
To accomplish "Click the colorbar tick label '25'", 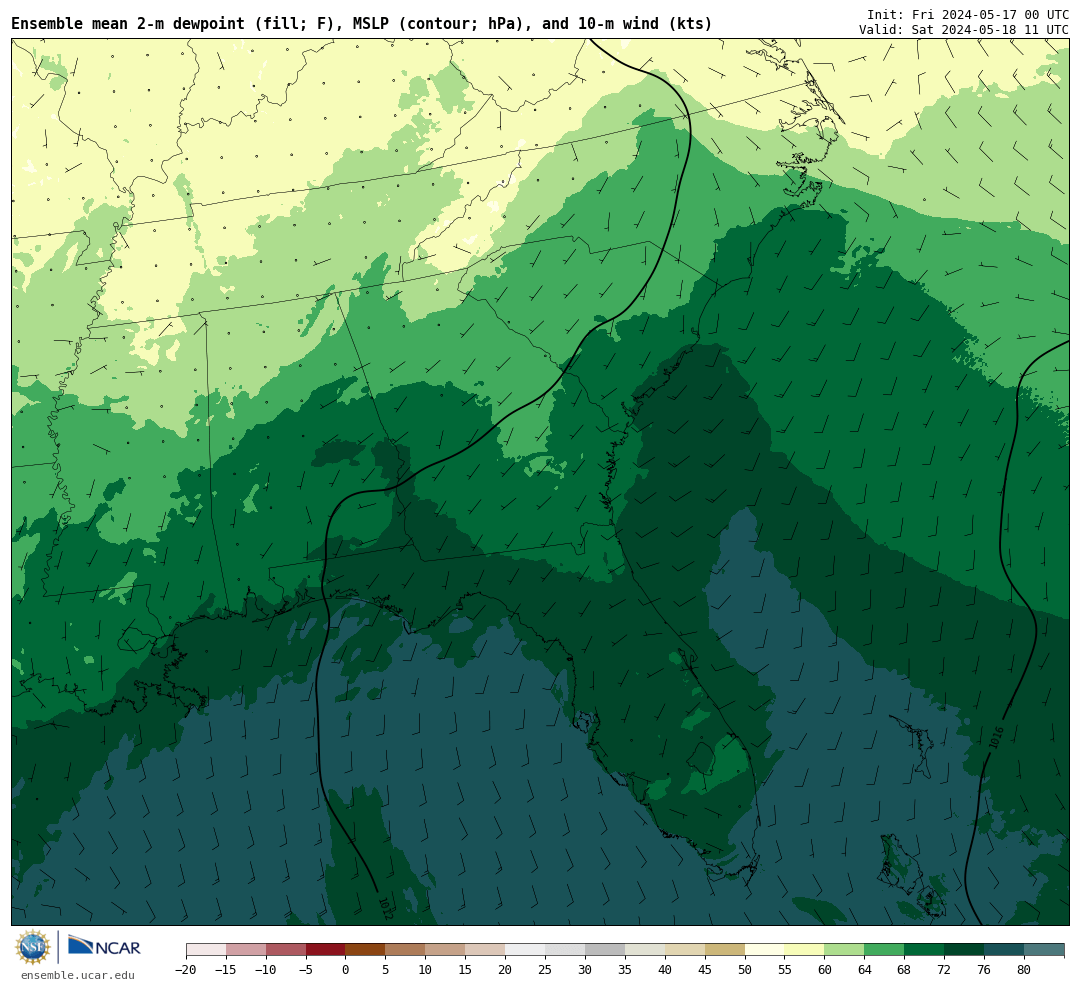I will 545,969.
